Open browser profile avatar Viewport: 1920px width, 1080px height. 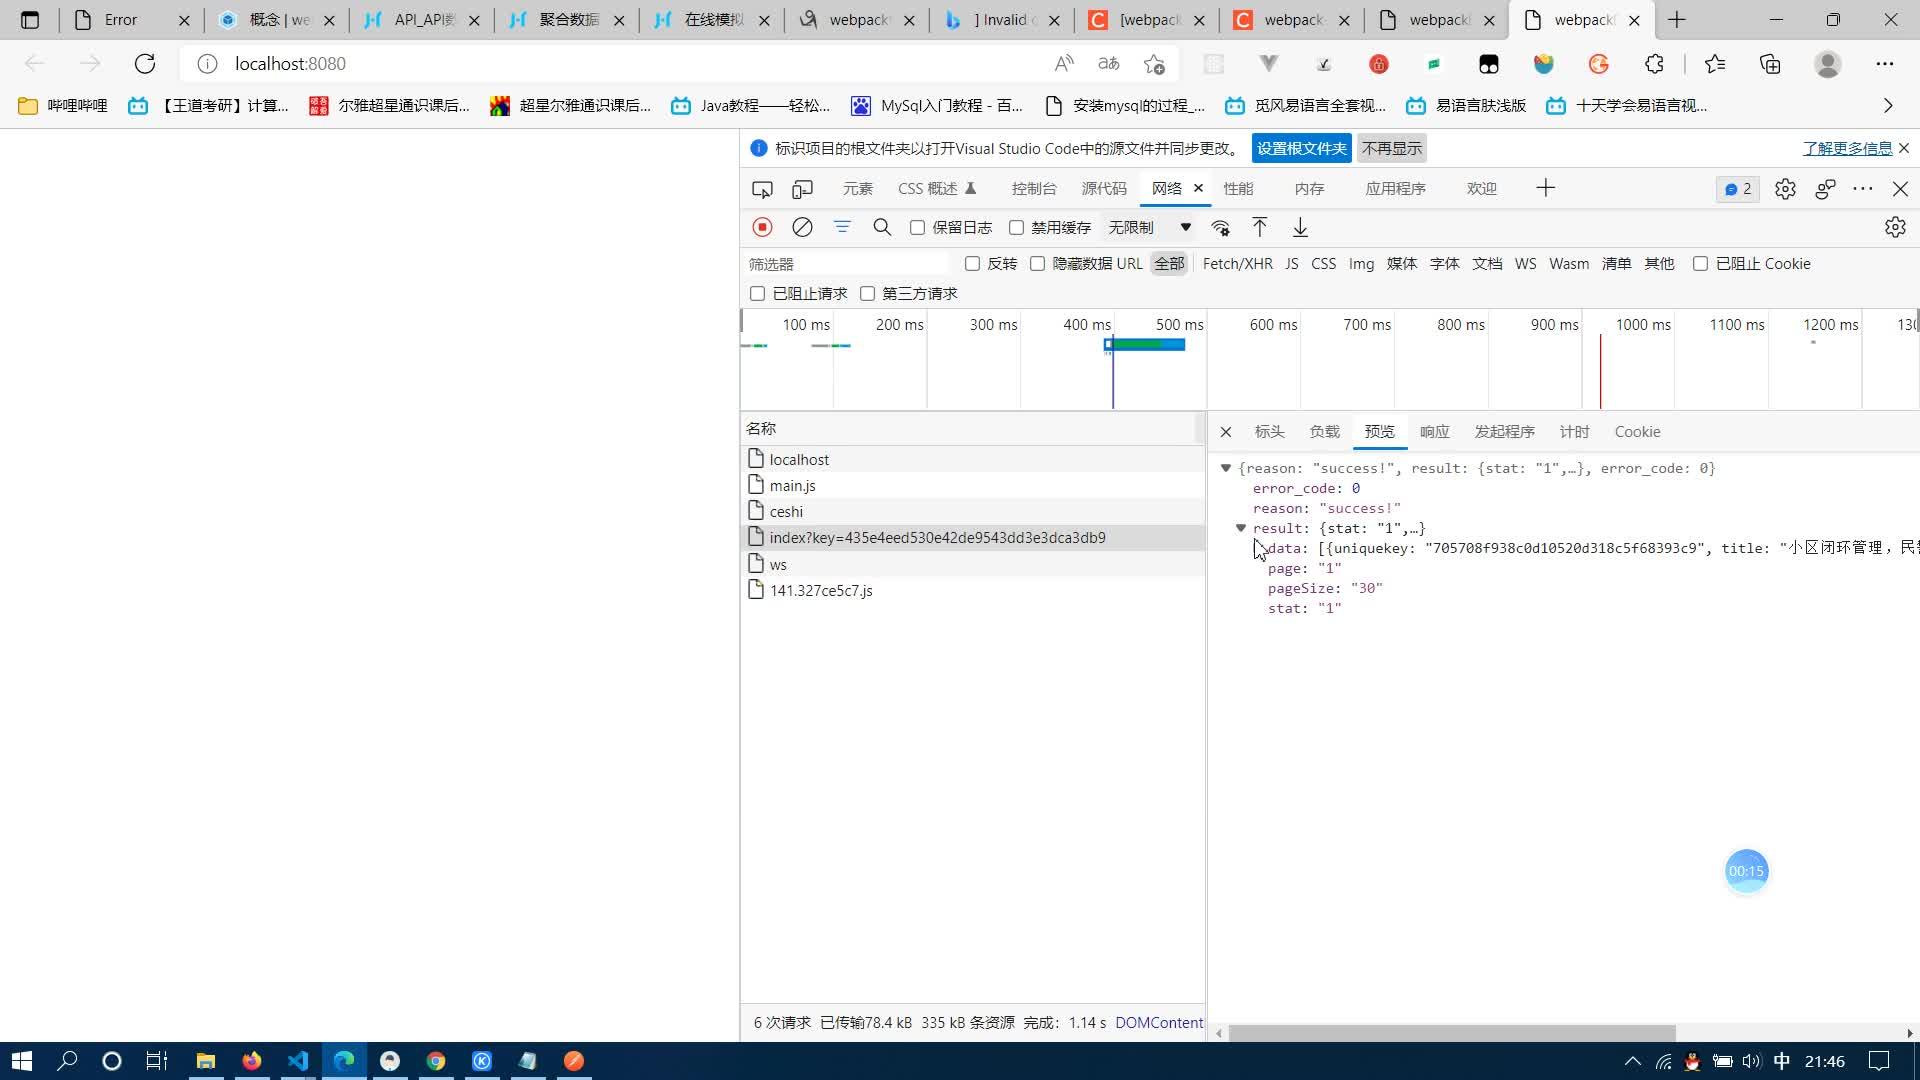coord(1828,63)
